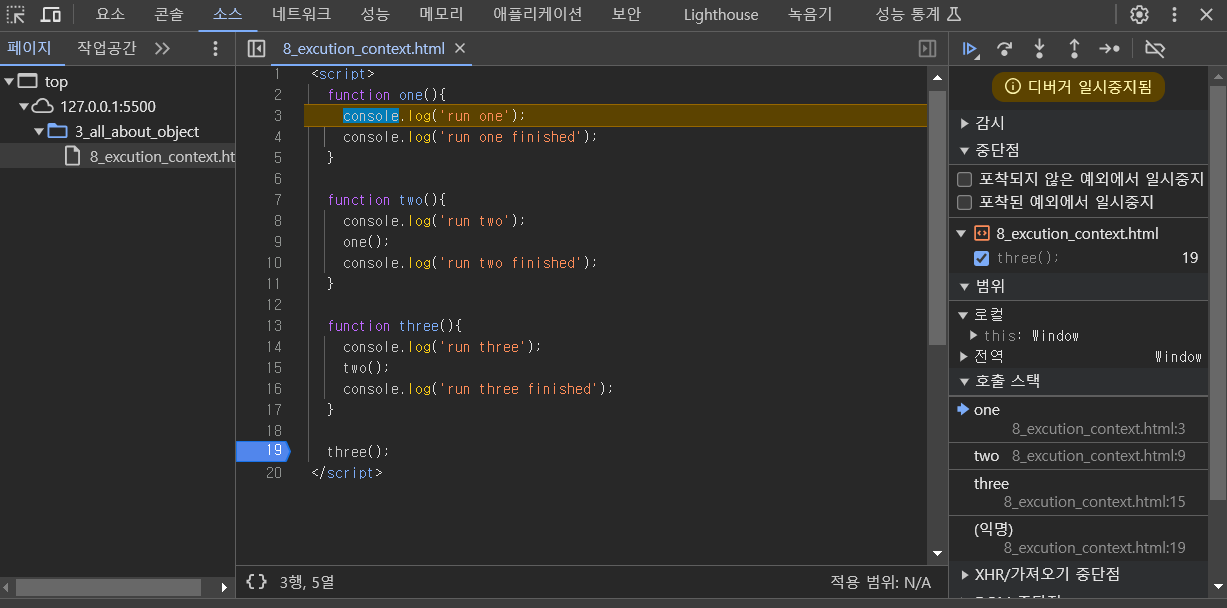Resume script execution
This screenshot has width=1227, height=608.
(x=969, y=48)
